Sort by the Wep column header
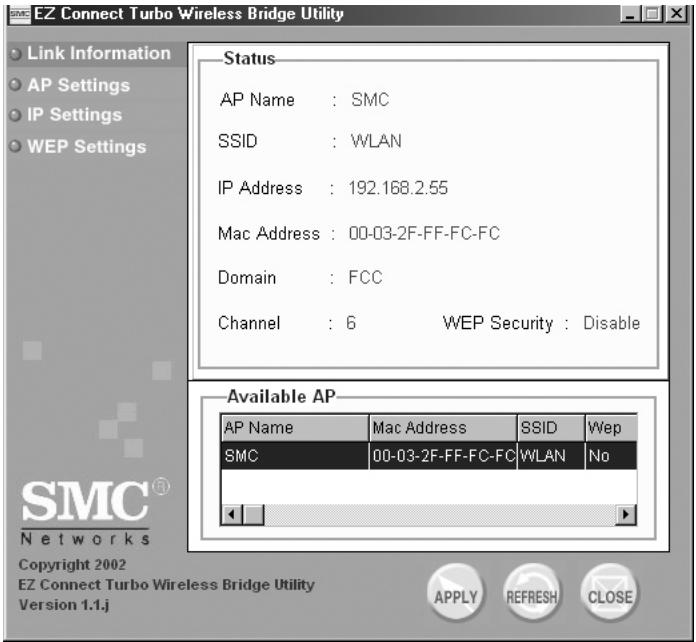 pos(611,428)
